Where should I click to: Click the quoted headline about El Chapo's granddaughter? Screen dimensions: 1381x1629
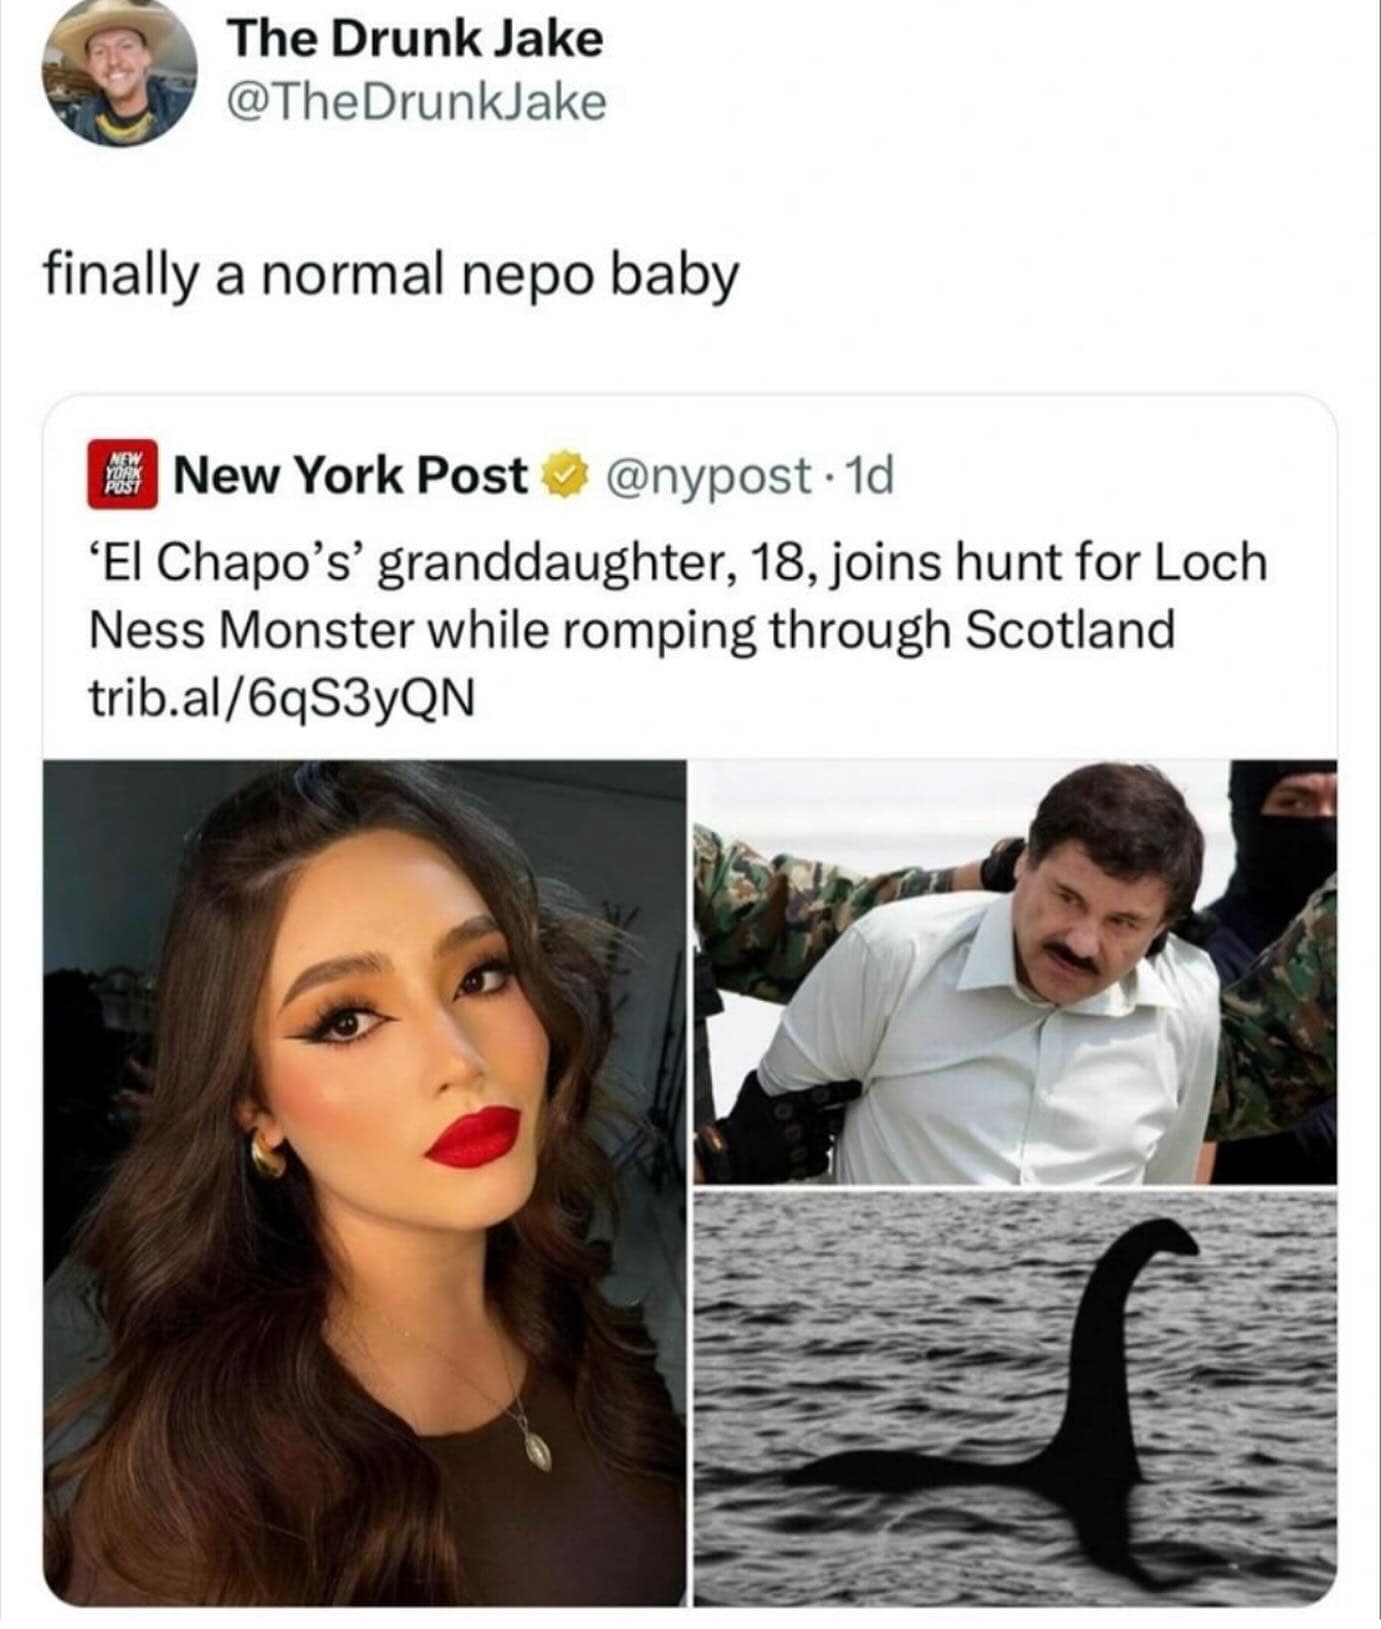[678, 596]
